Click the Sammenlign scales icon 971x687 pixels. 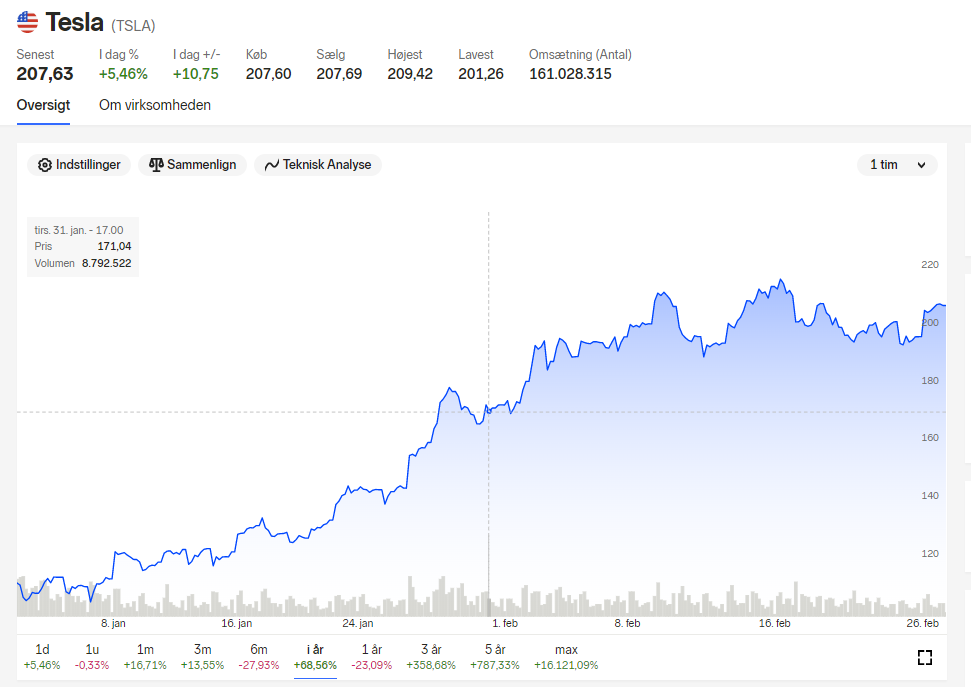tap(156, 165)
